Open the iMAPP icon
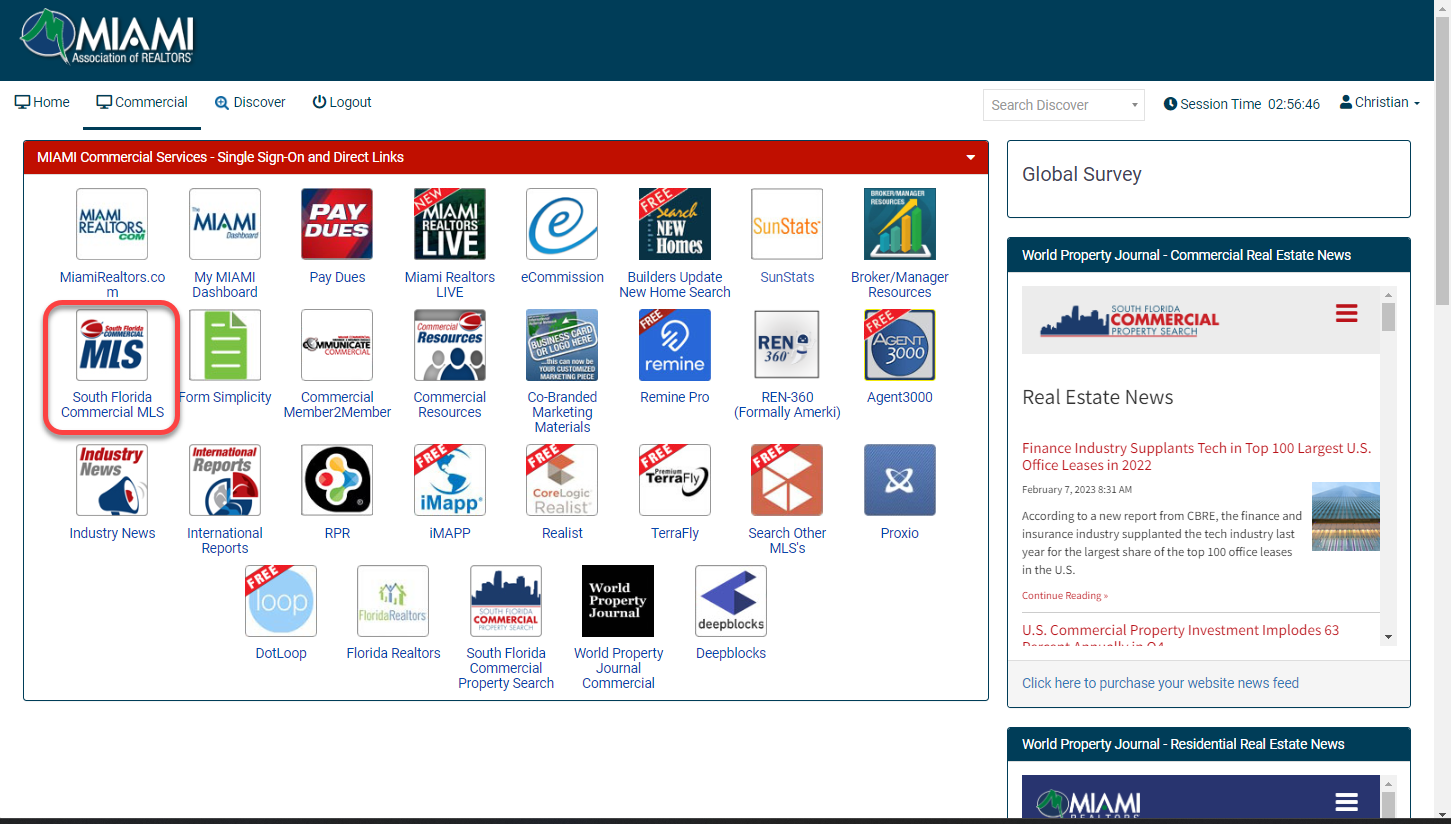The height and width of the screenshot is (824, 1451). click(x=450, y=480)
